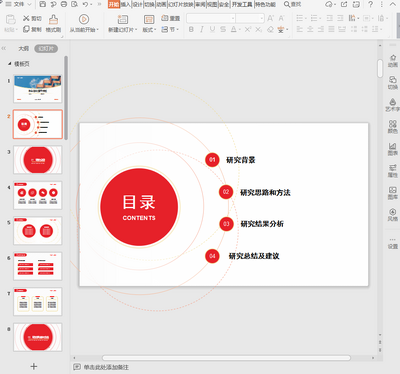The height and width of the screenshot is (374, 400).
Task: Open the font color dropdown arrow
Action: tap(240, 30)
